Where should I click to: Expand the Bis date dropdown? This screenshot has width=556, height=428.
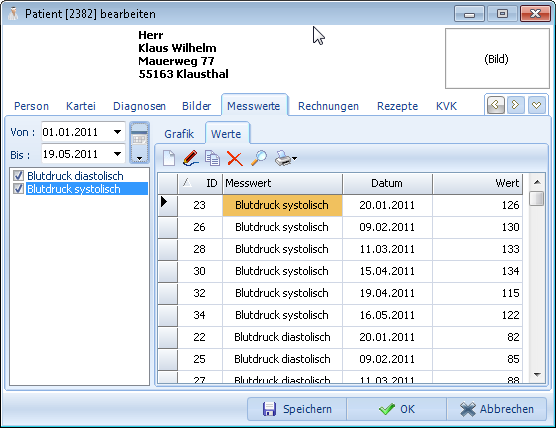pos(117,154)
